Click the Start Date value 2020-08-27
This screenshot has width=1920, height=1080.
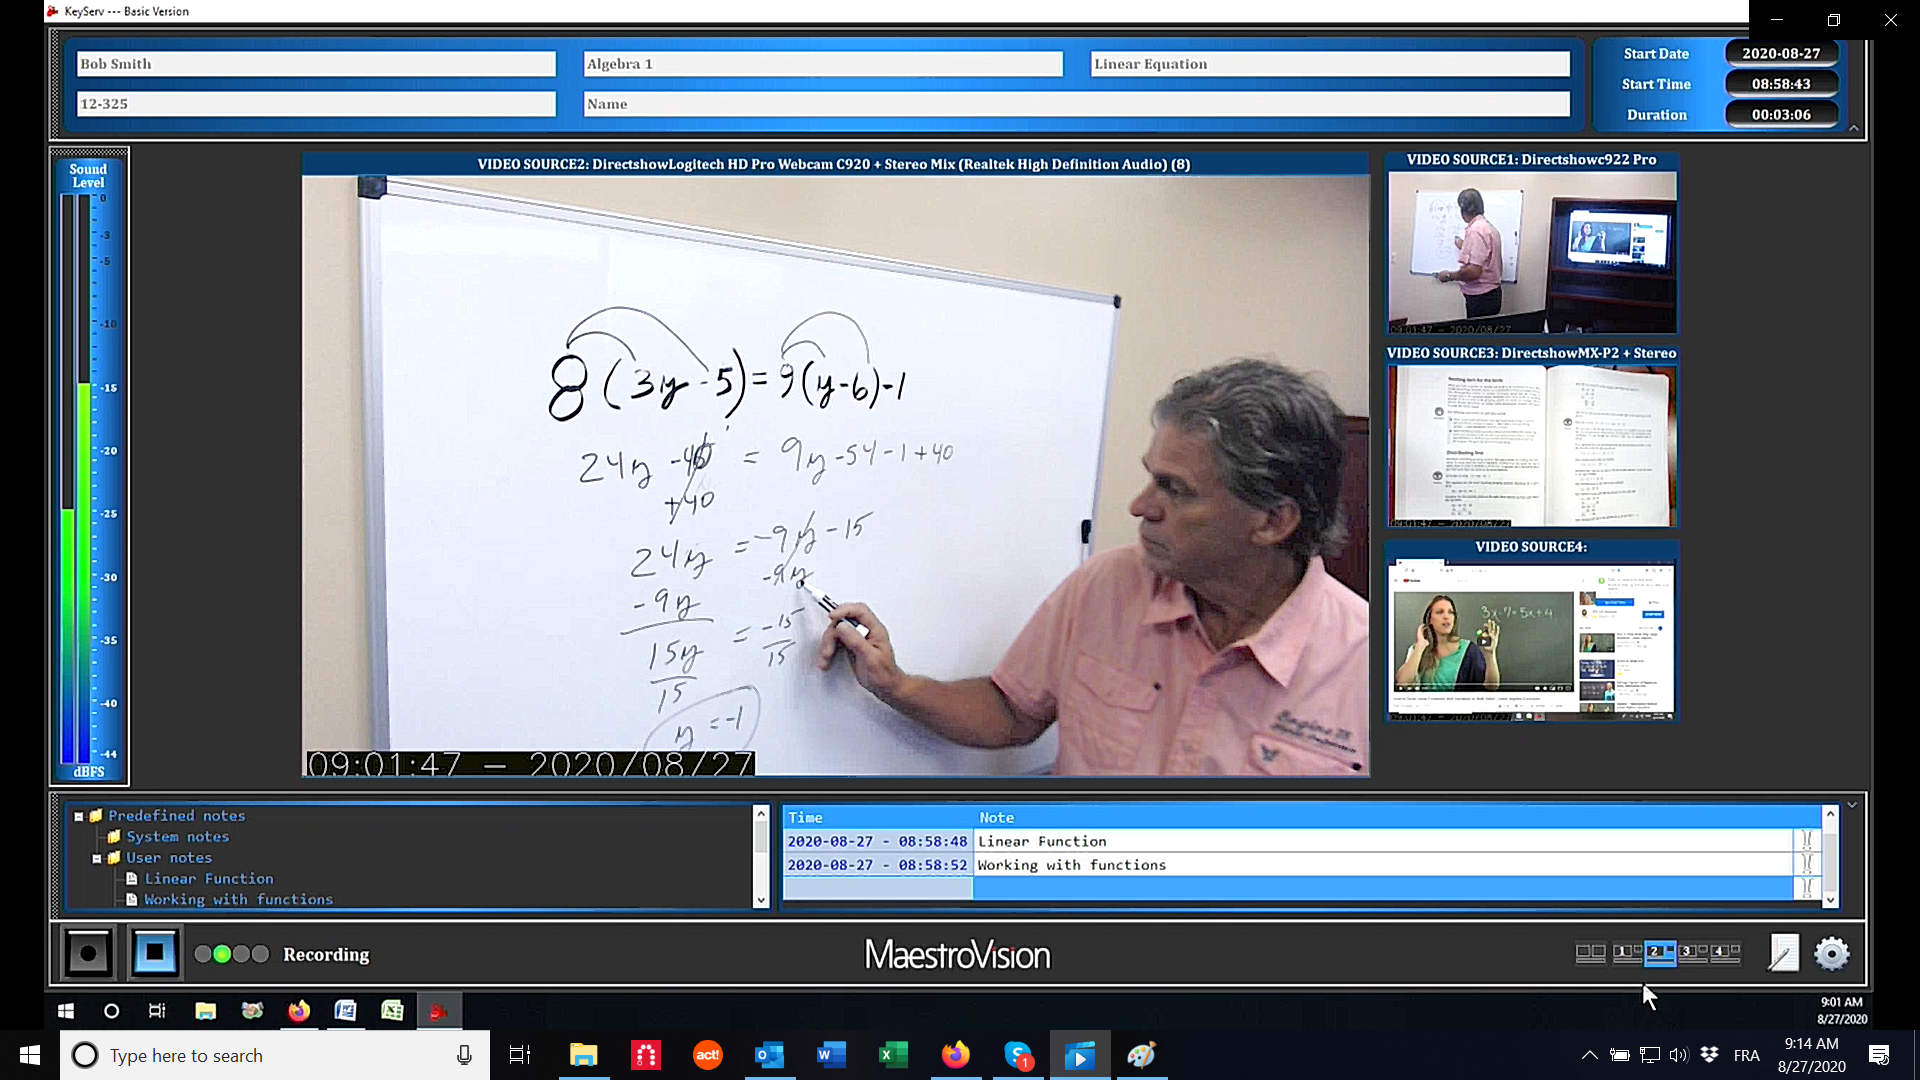coord(1781,54)
